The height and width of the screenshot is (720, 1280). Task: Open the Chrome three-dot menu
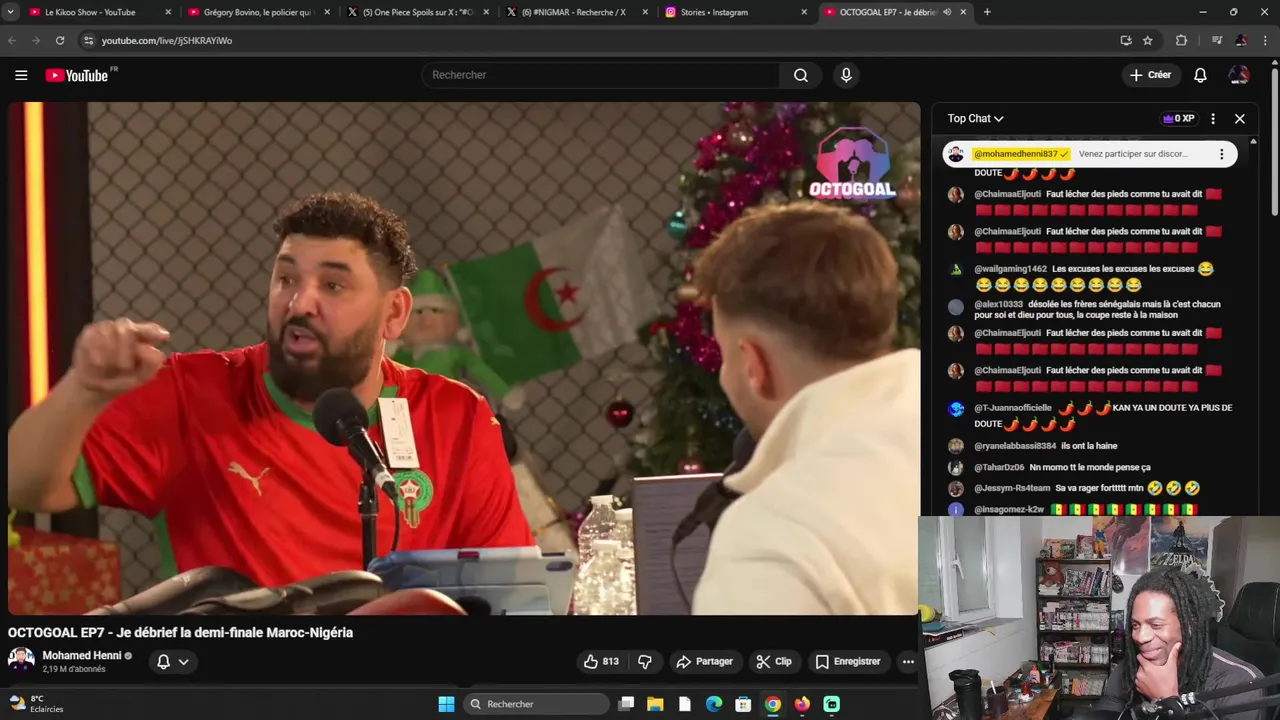pyautogui.click(x=1266, y=40)
